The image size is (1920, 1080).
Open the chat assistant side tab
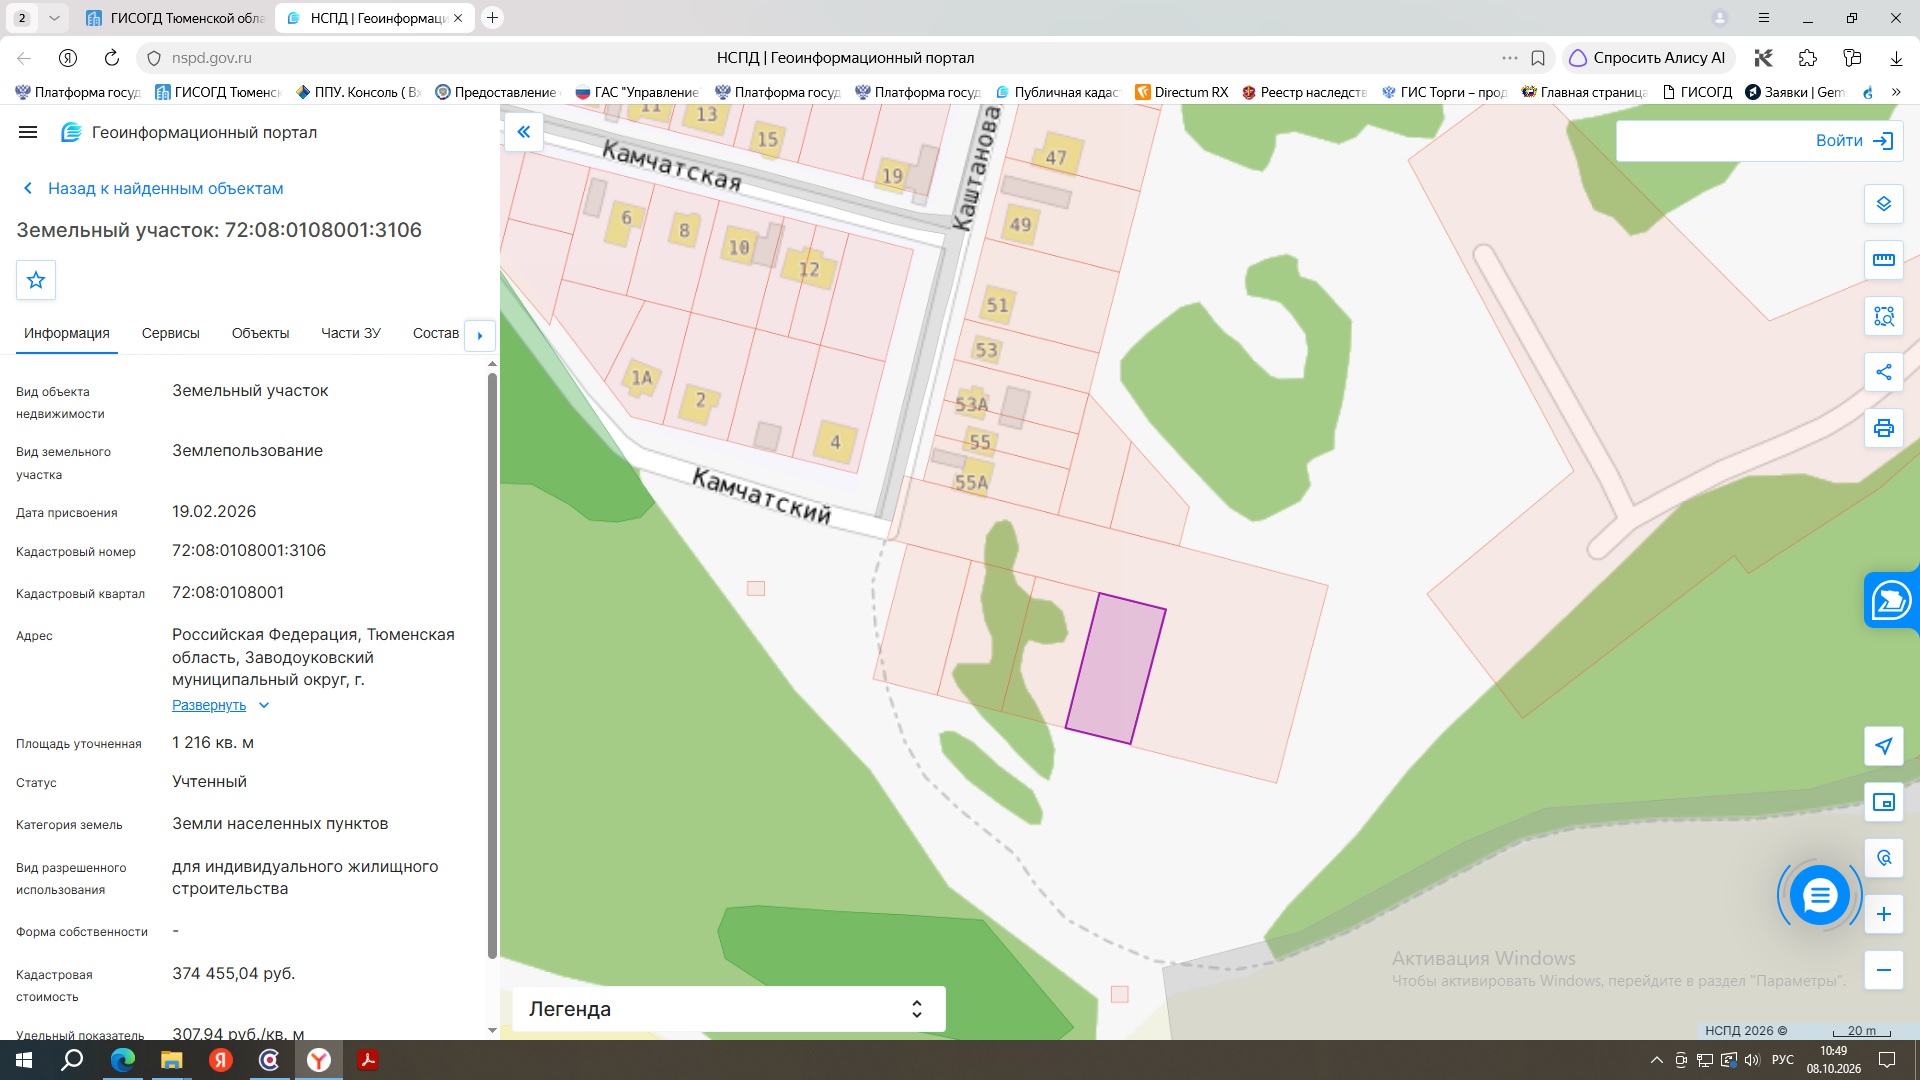(x=1892, y=600)
